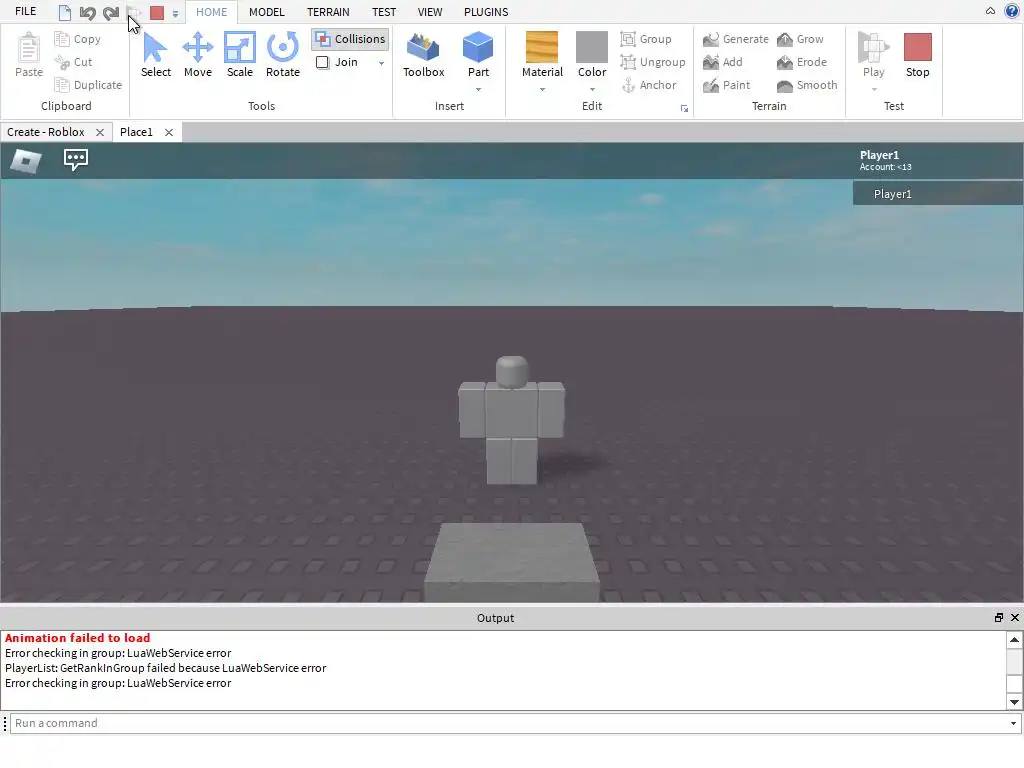Viewport: 1024px width, 768px height.
Task: Choose the Select arrow tool
Action: coord(156,55)
